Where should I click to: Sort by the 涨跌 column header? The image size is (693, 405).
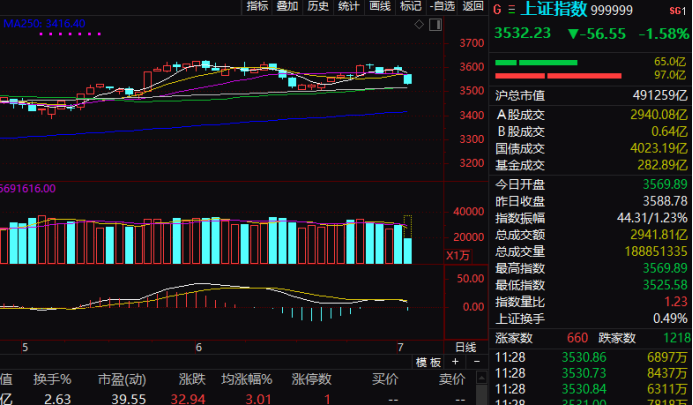point(192,379)
